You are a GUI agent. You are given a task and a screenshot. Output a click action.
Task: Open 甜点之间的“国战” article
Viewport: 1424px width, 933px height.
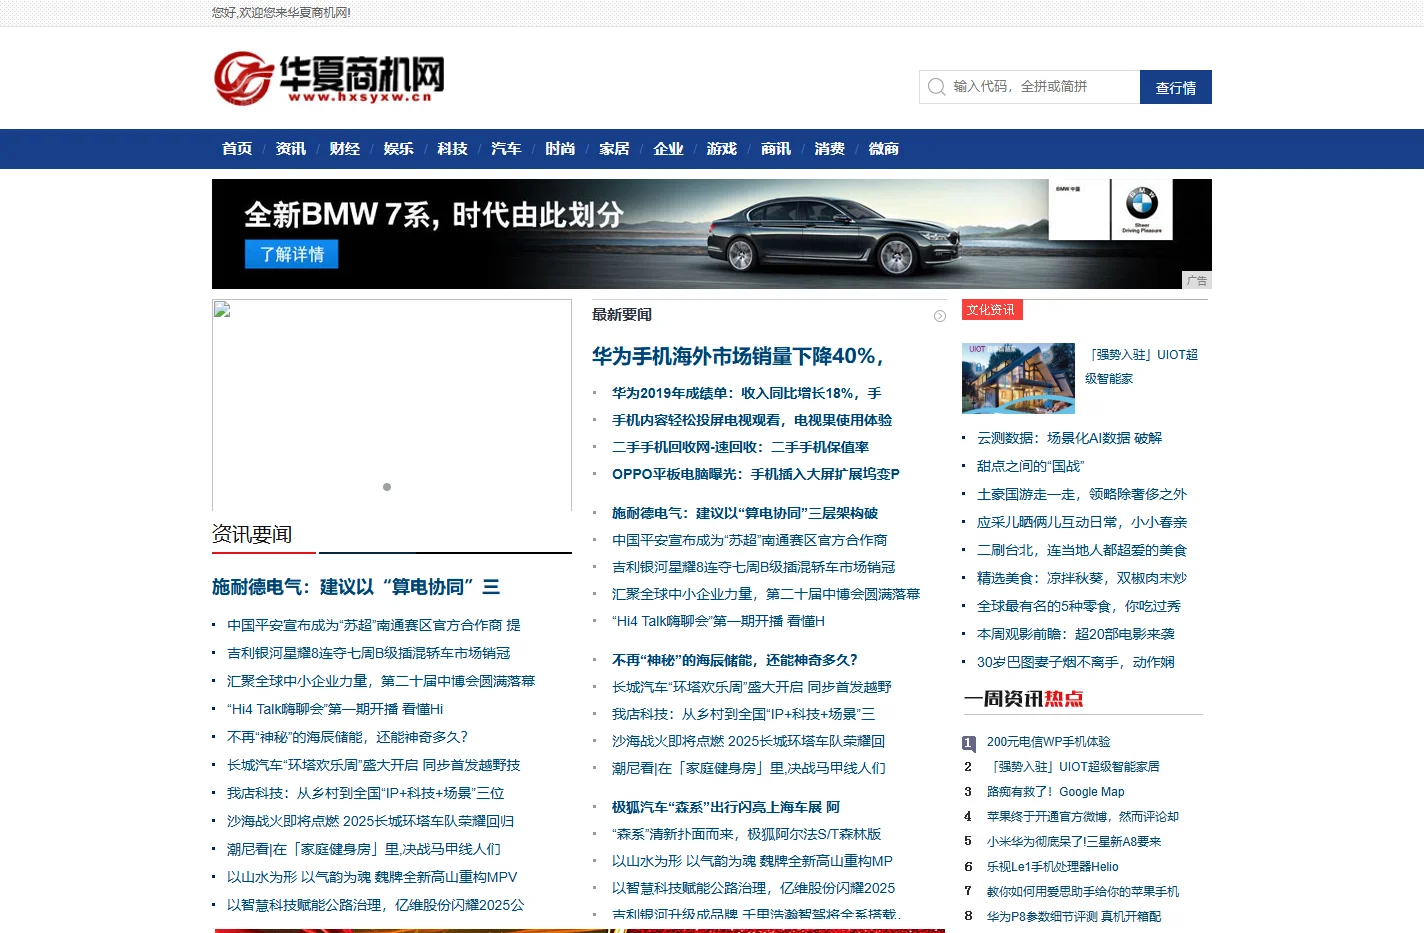[x=1030, y=466]
